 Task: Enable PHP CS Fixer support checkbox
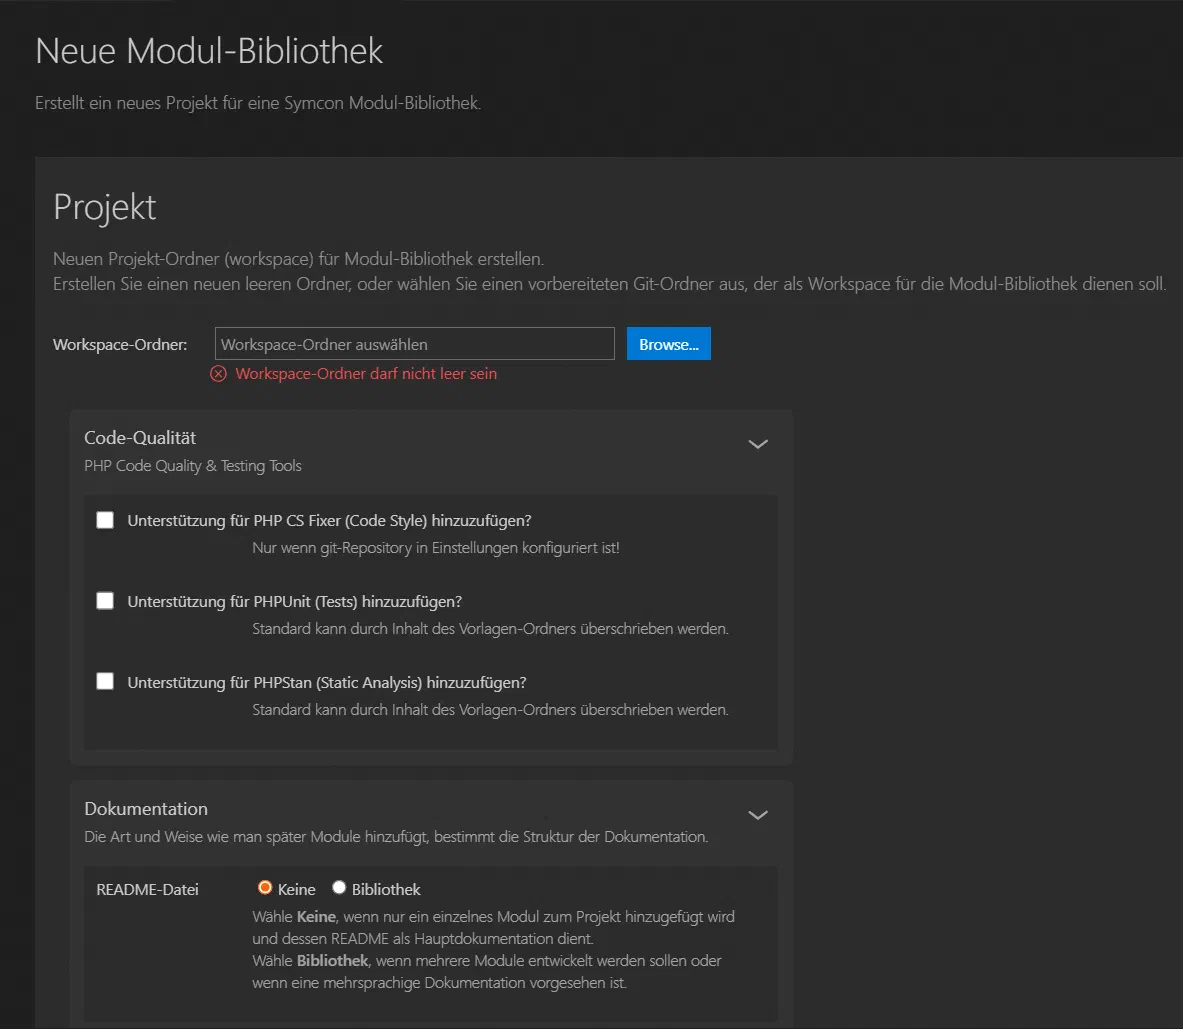point(105,521)
